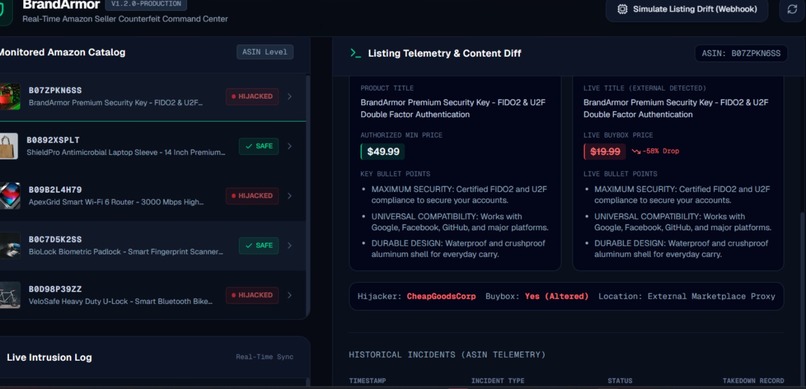Click hijacker name CheapGoodsCorp
This screenshot has width=806, height=389.
(441, 296)
